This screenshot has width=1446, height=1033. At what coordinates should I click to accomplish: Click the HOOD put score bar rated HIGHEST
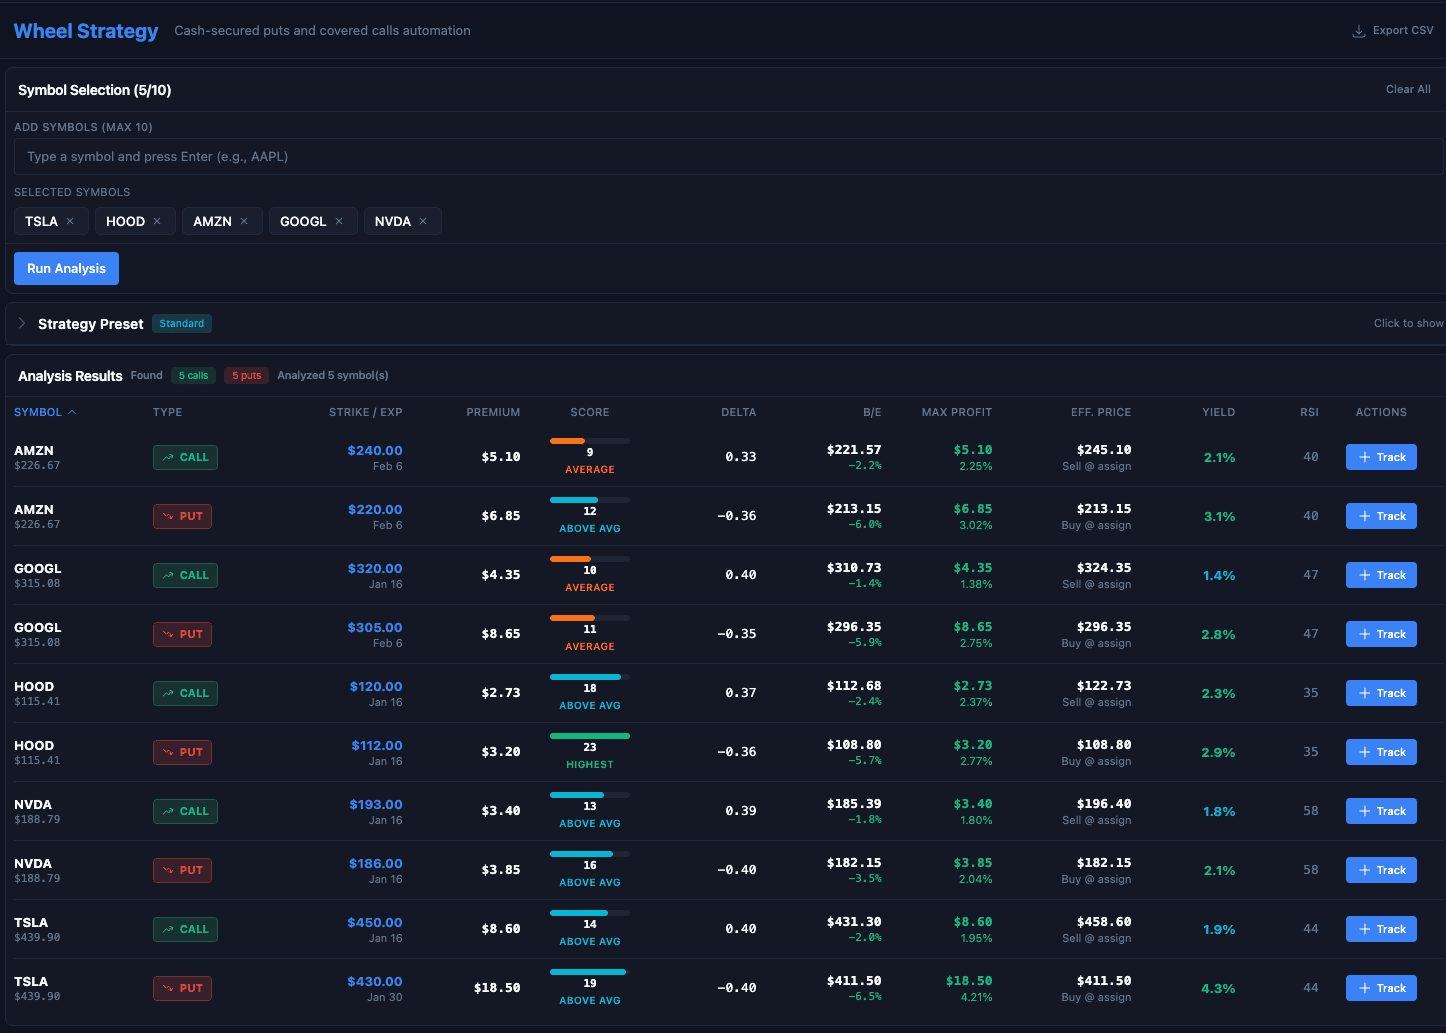(x=590, y=736)
